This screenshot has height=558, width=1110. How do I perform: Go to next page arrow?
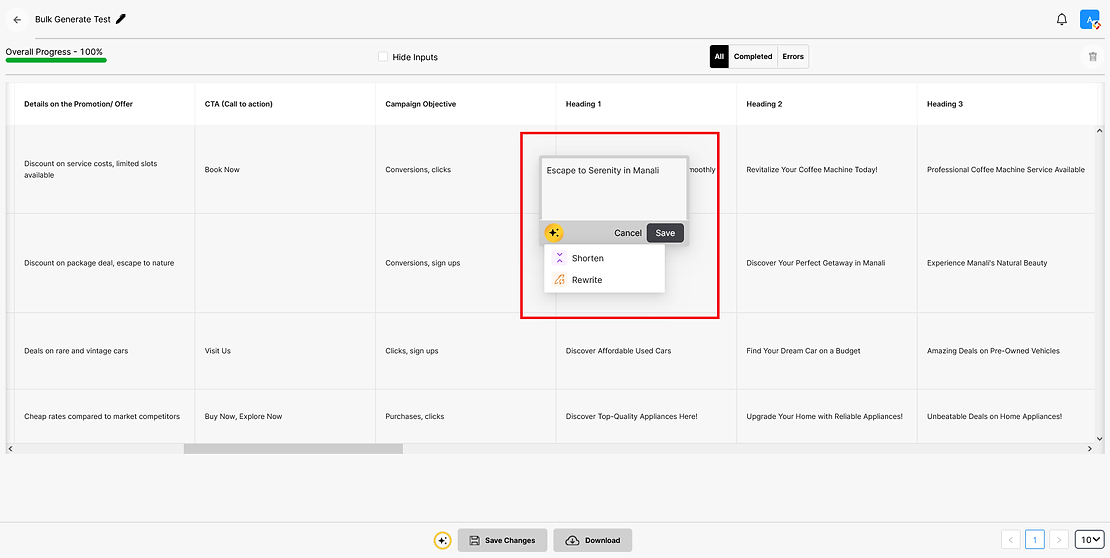pyautogui.click(x=1058, y=540)
